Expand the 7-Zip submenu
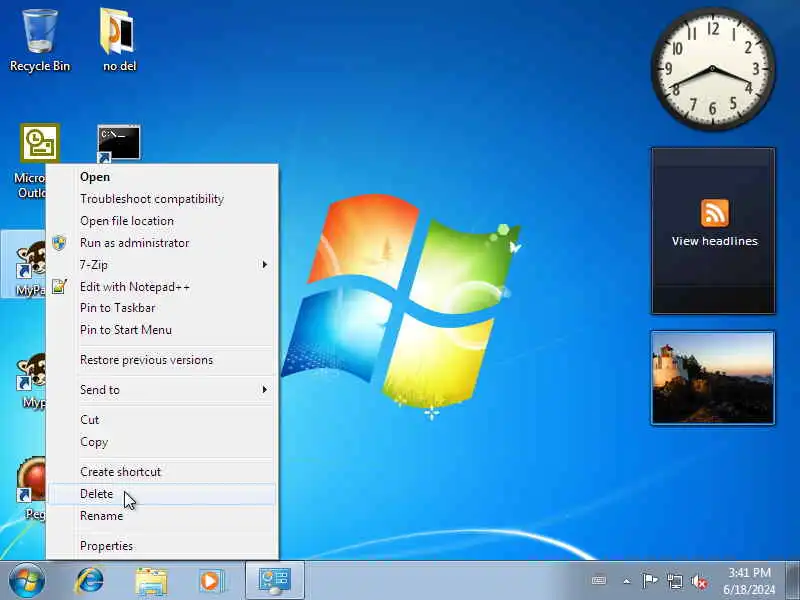Screen dimensions: 800x600 [162, 265]
